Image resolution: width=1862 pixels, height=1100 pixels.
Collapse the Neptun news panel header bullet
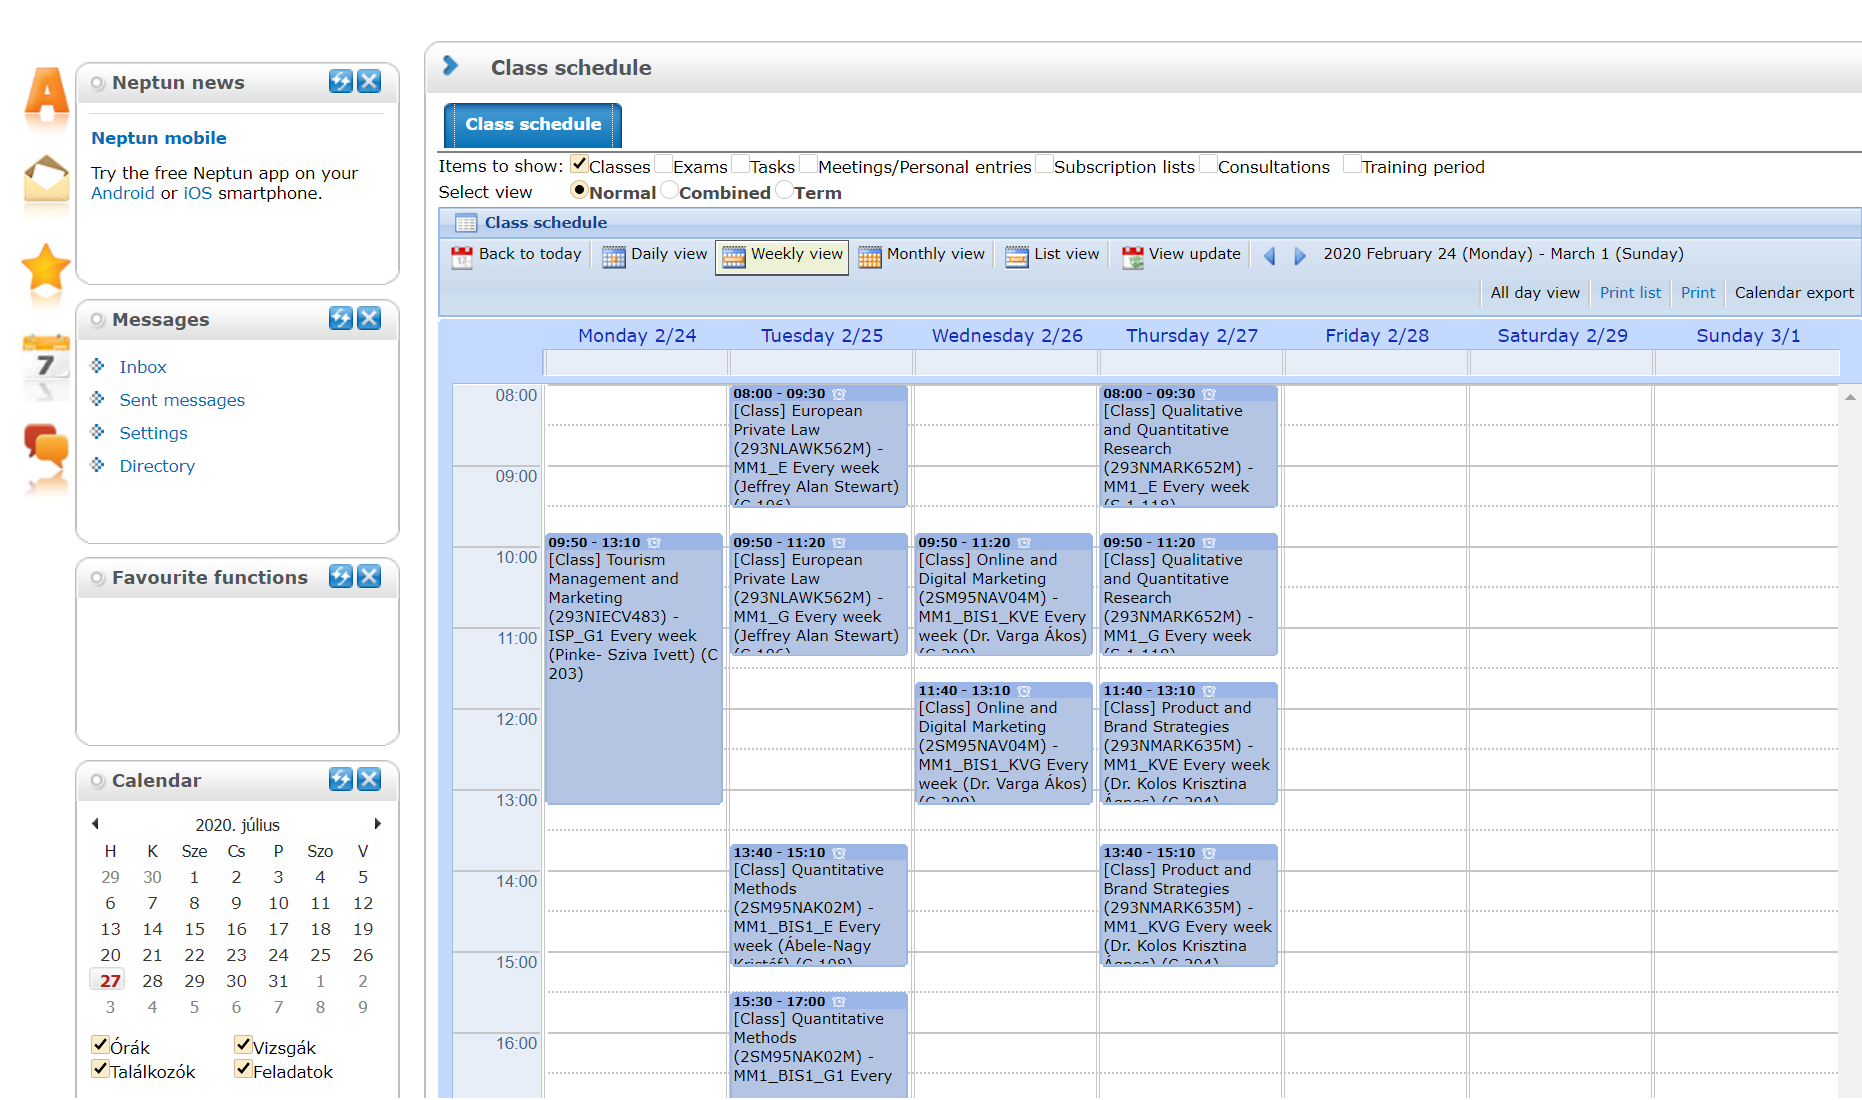click(x=97, y=83)
